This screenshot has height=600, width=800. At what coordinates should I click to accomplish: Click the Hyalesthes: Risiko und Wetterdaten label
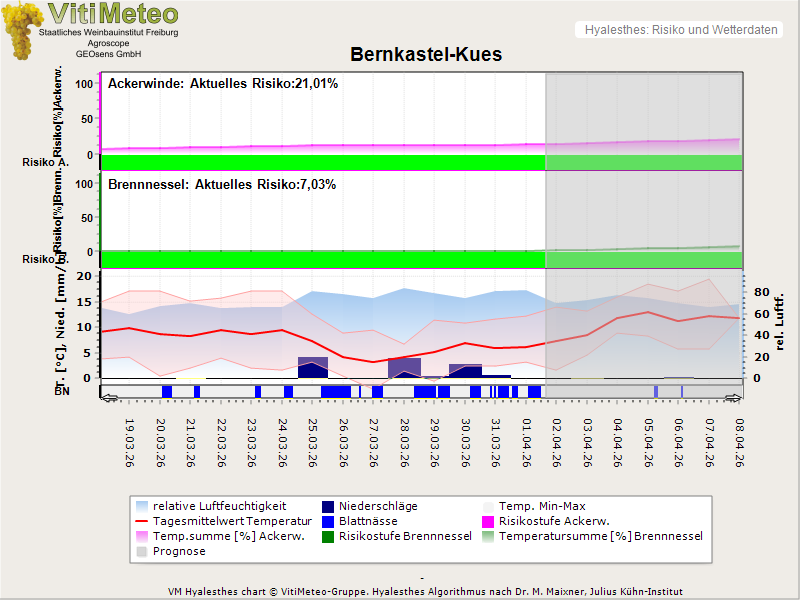680,30
